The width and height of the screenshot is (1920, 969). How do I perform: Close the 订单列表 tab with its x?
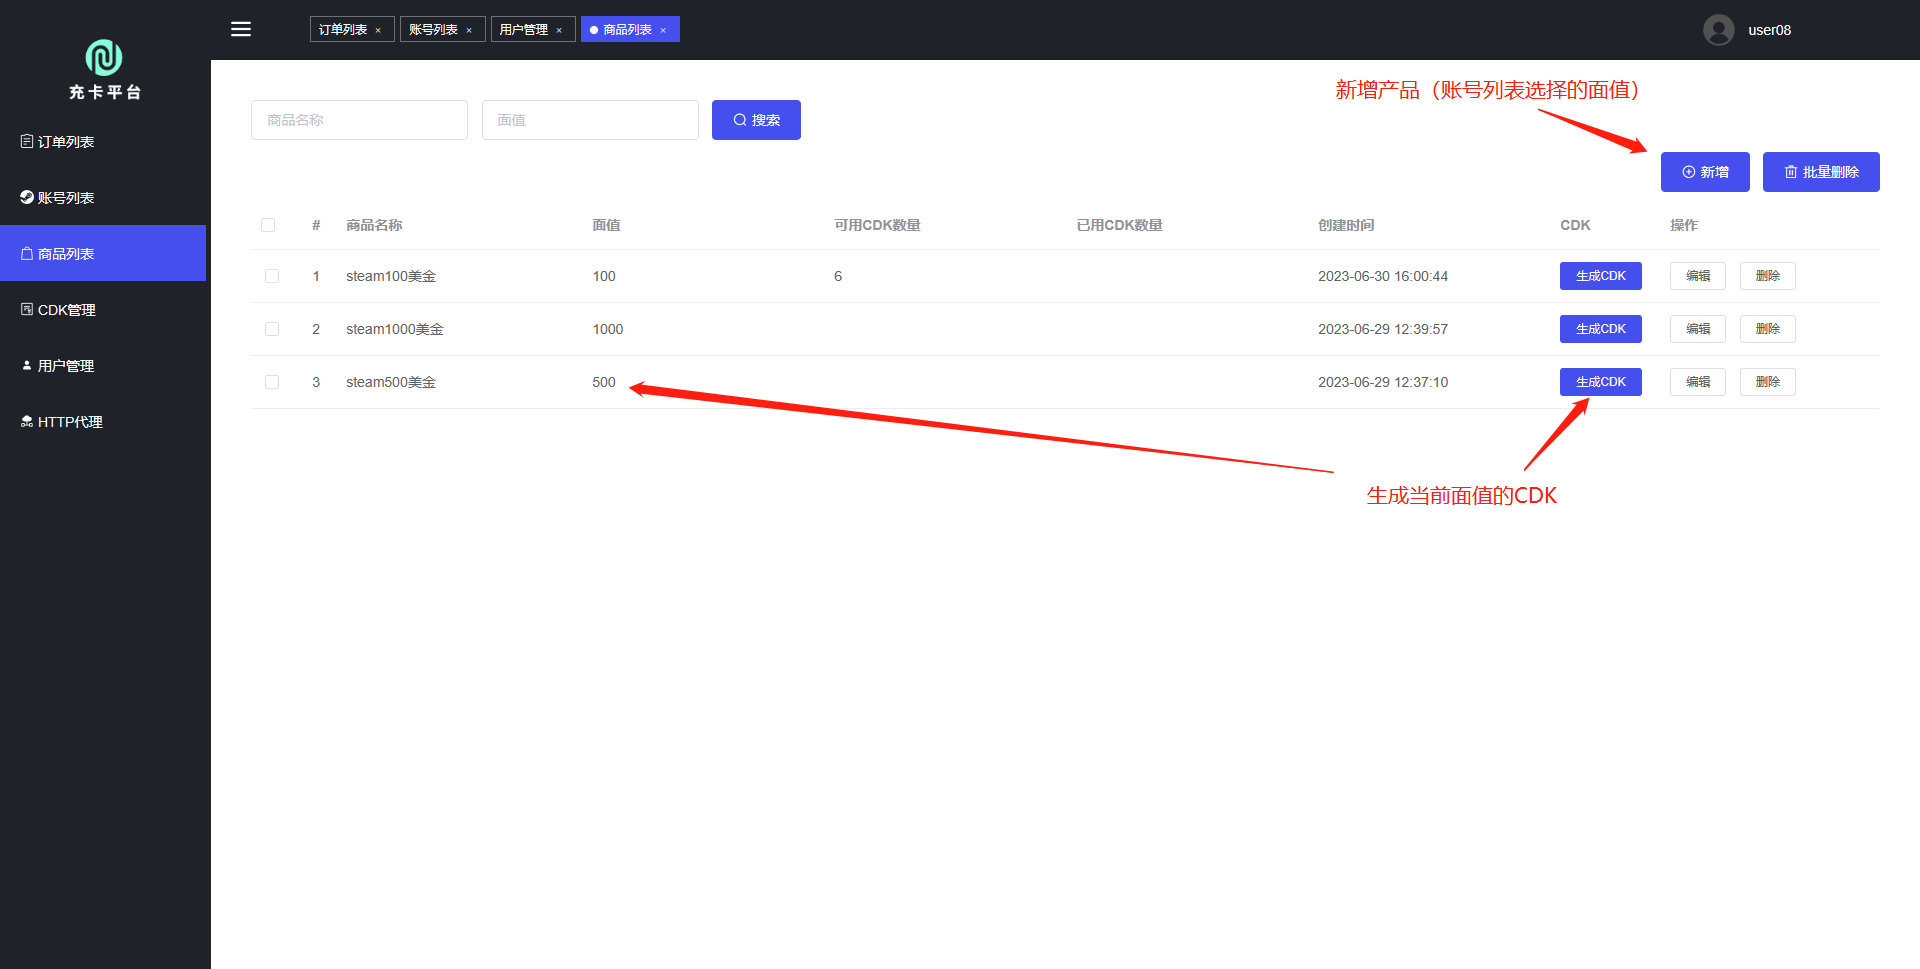[x=378, y=30]
